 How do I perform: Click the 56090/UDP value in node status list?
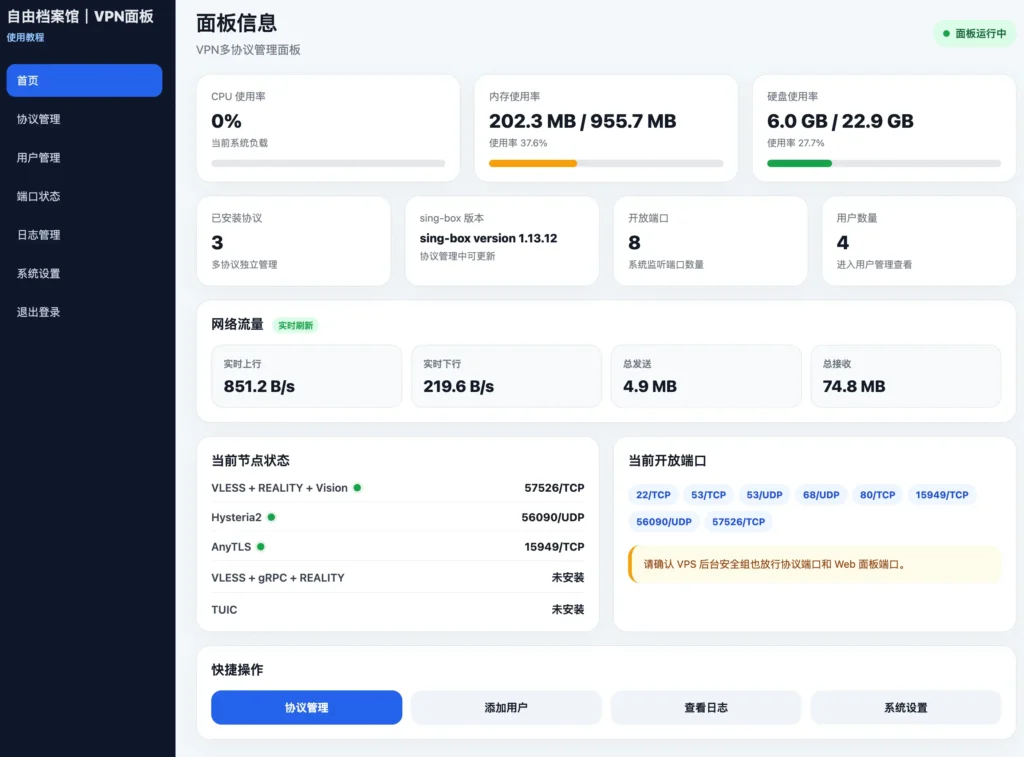point(552,517)
